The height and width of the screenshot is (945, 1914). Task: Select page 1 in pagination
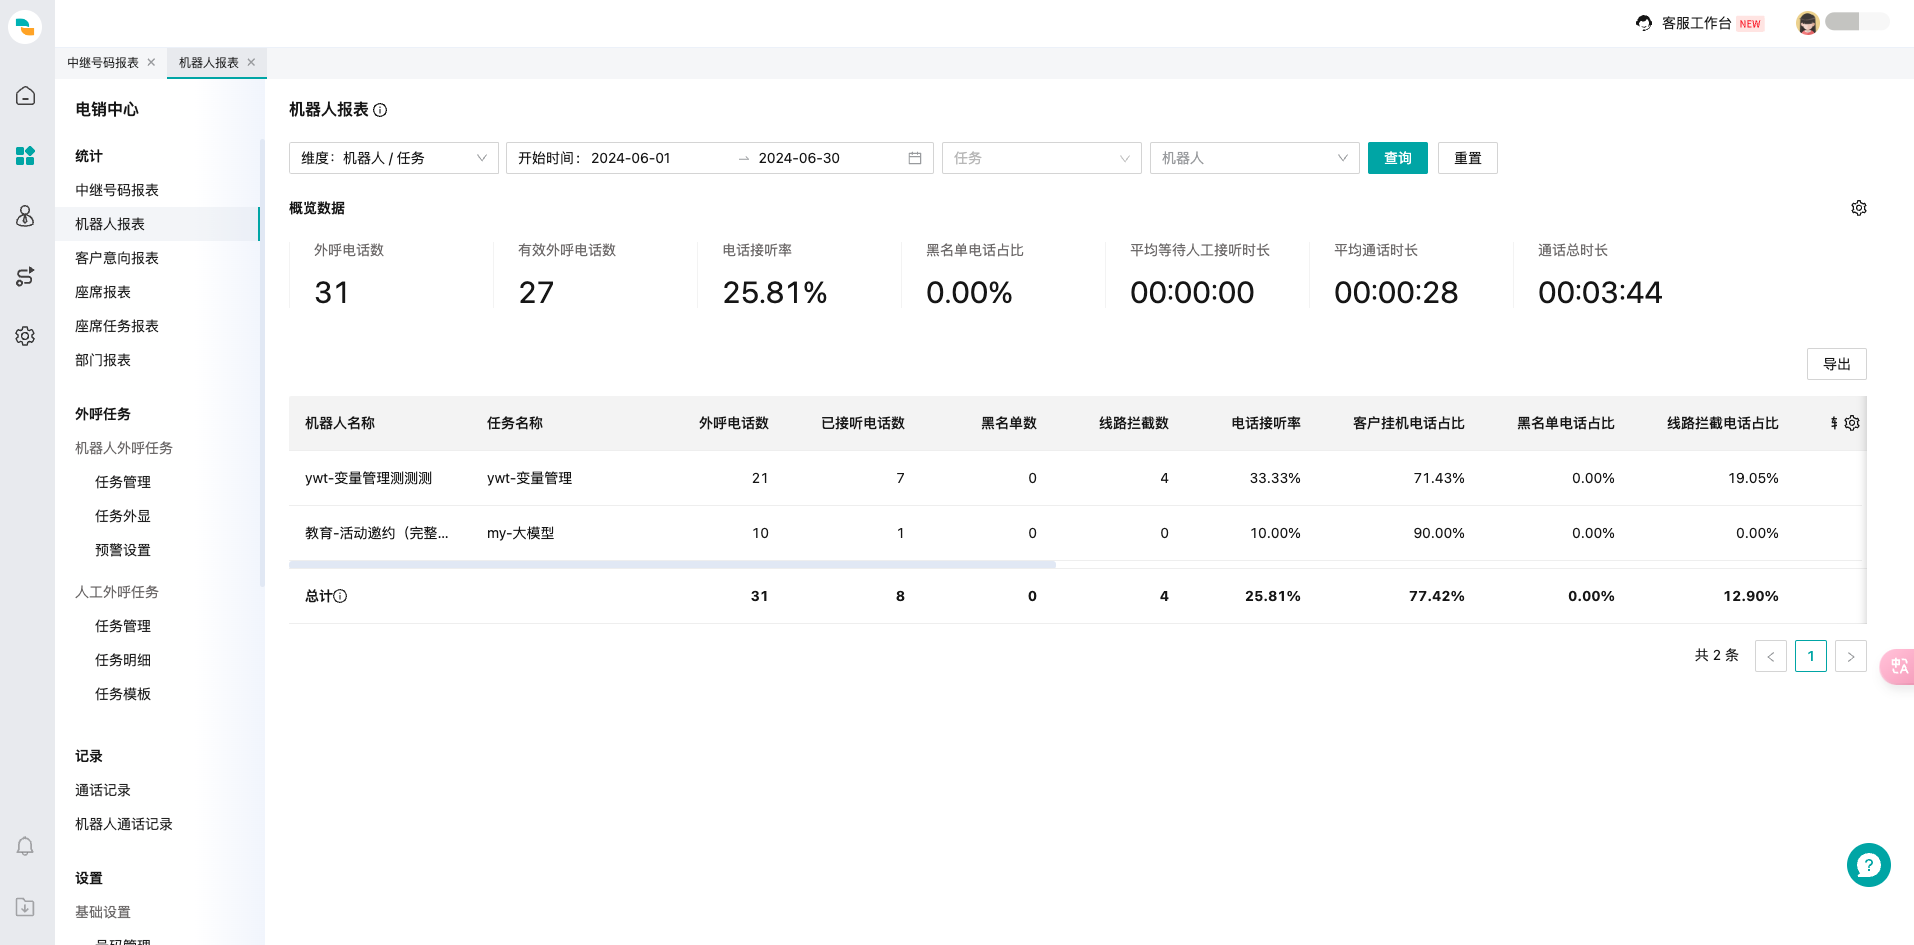[x=1811, y=656]
